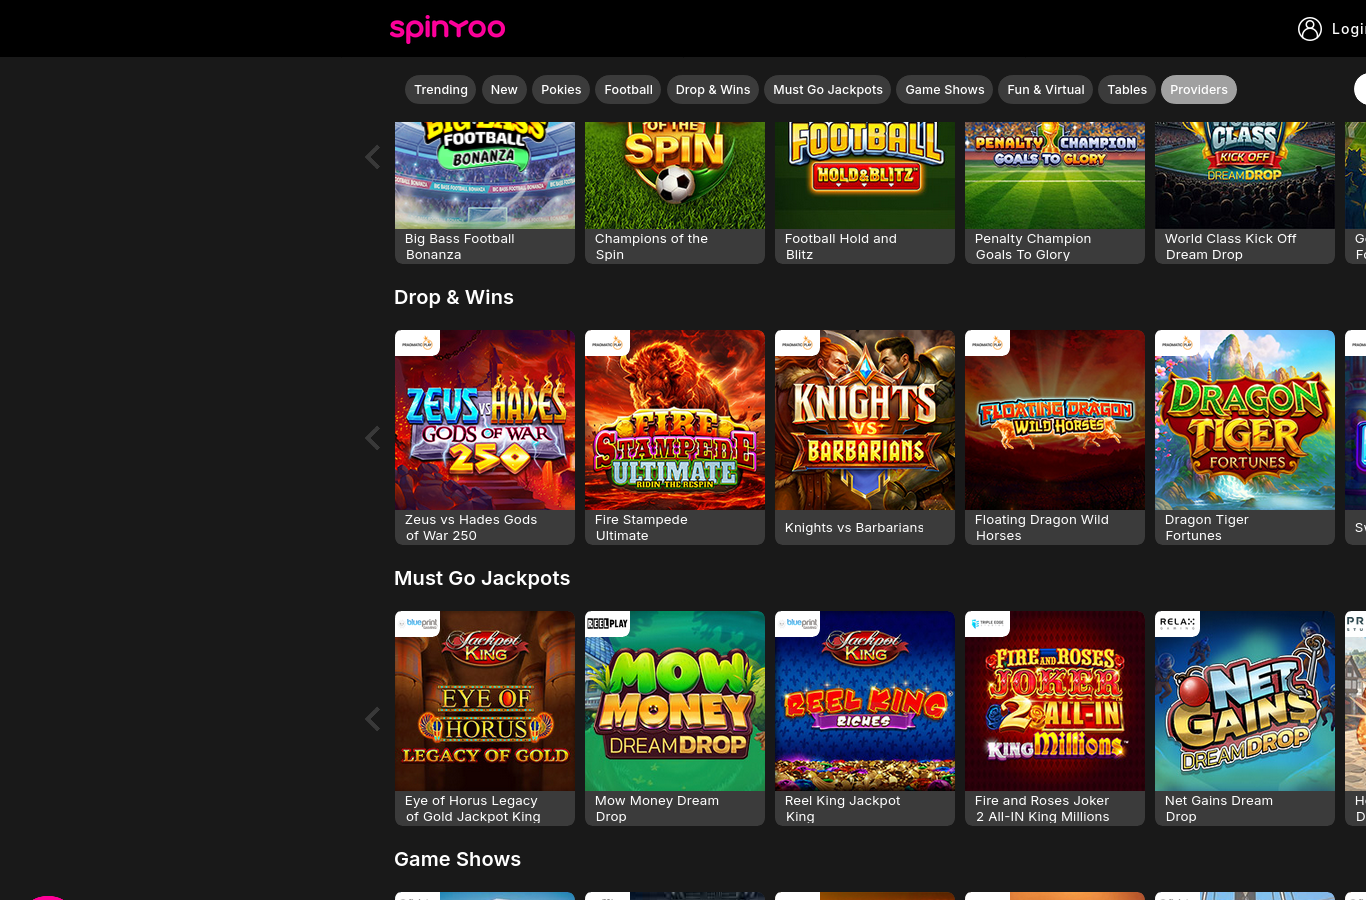Click the previous arrow in the Football row
The width and height of the screenshot is (1366, 900).
(x=373, y=157)
